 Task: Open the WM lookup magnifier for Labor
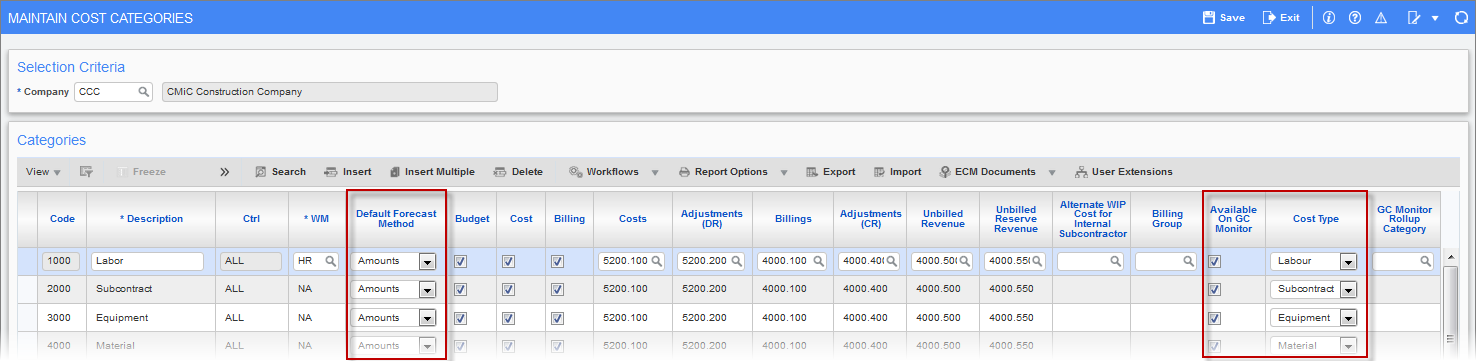point(329,261)
